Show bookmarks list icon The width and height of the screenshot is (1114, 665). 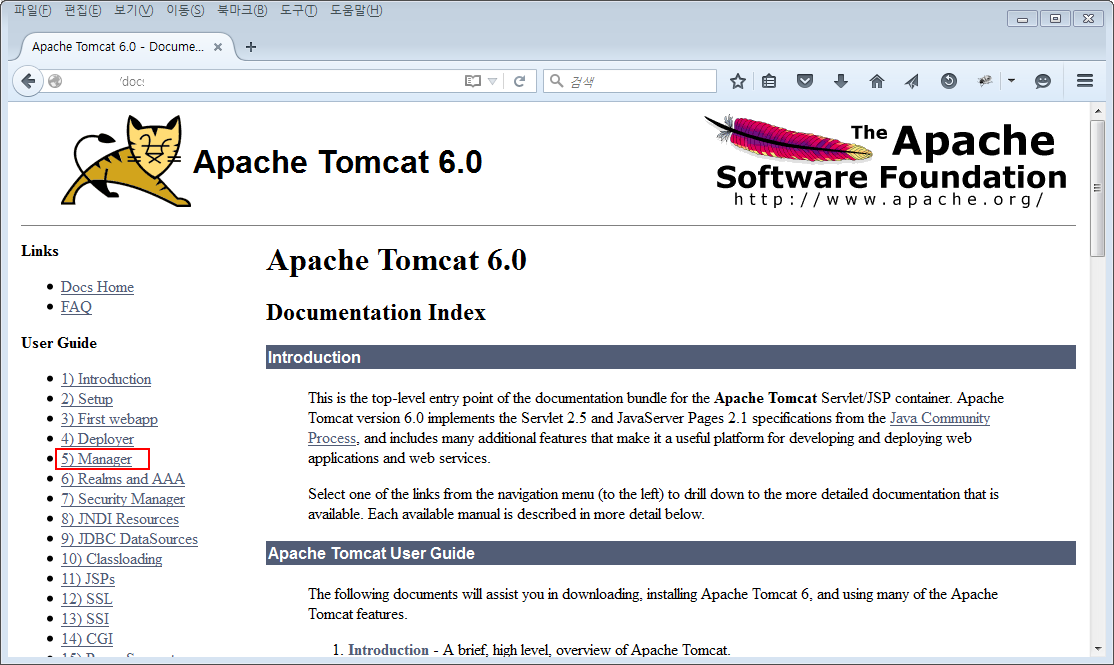[x=769, y=81]
